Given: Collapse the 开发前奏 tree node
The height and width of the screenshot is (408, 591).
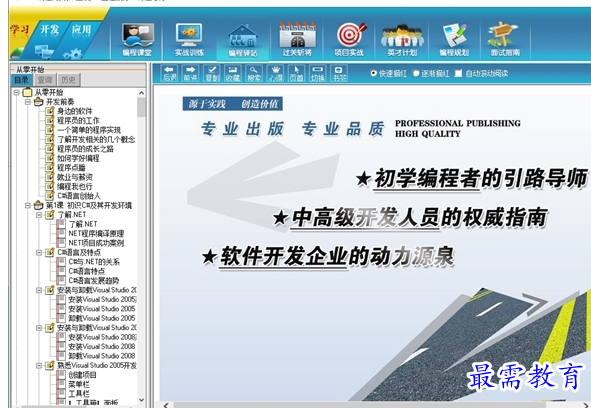Looking at the screenshot, I should (x=28, y=101).
